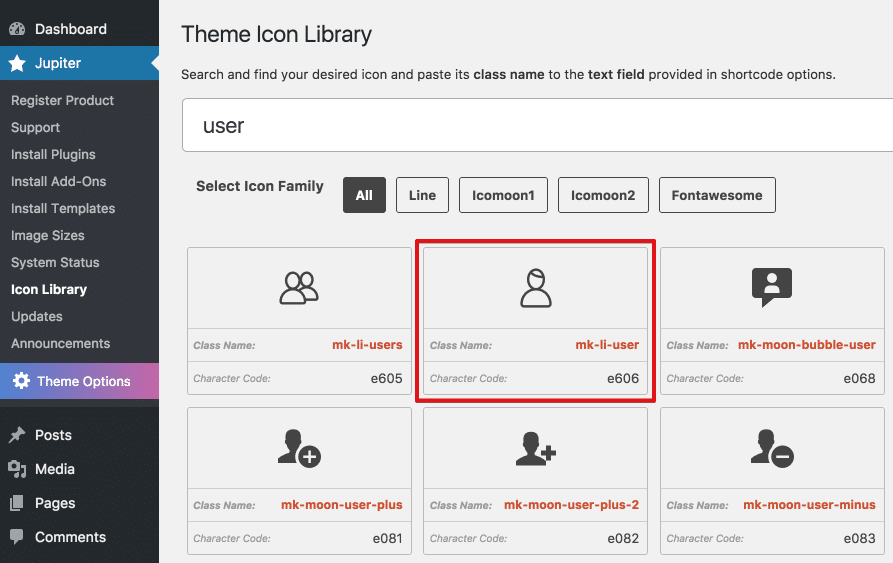Screen dimensions: 893x563
Task: Show only Icomoon1 icon family
Action: (x=503, y=195)
